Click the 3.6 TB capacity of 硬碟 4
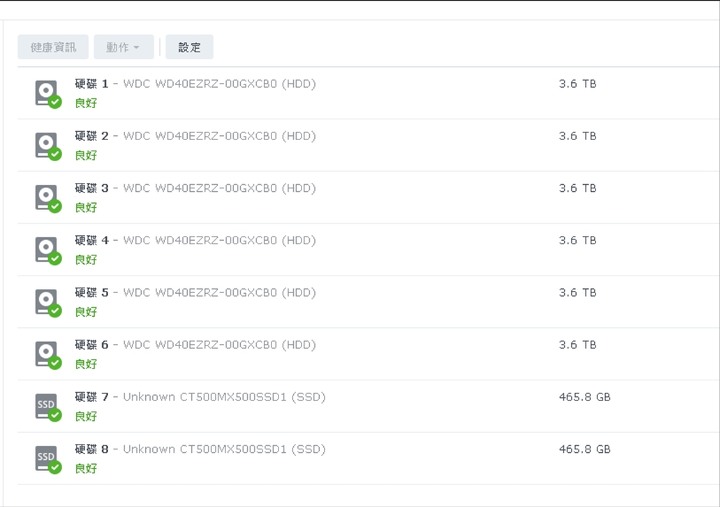 (577, 240)
